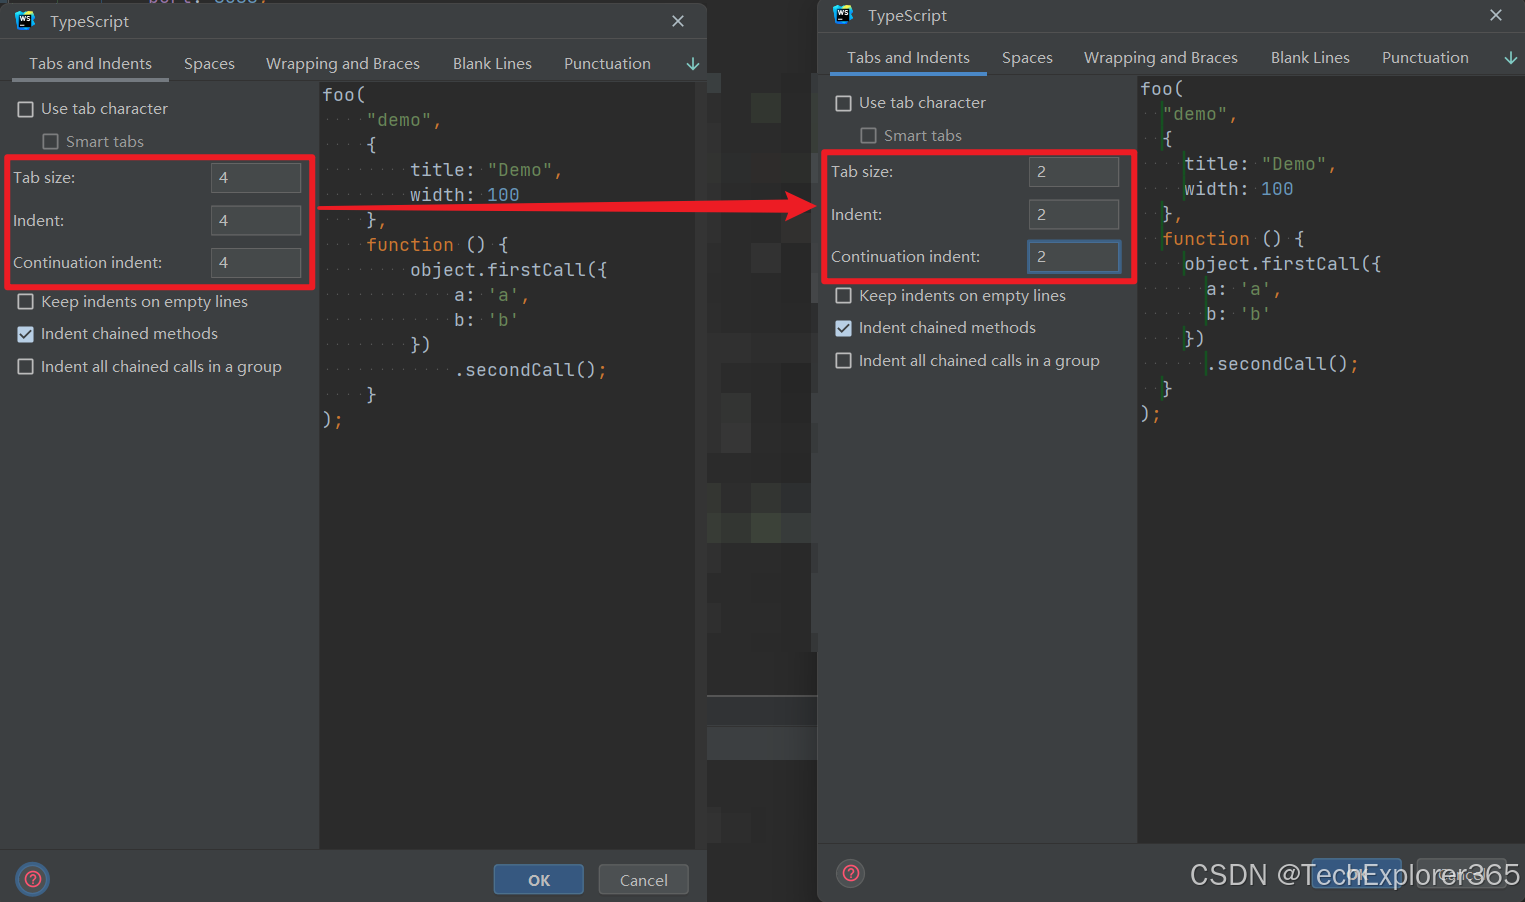
Task: Open Wrapping and Braces tab, left dialog
Action: [x=343, y=64]
